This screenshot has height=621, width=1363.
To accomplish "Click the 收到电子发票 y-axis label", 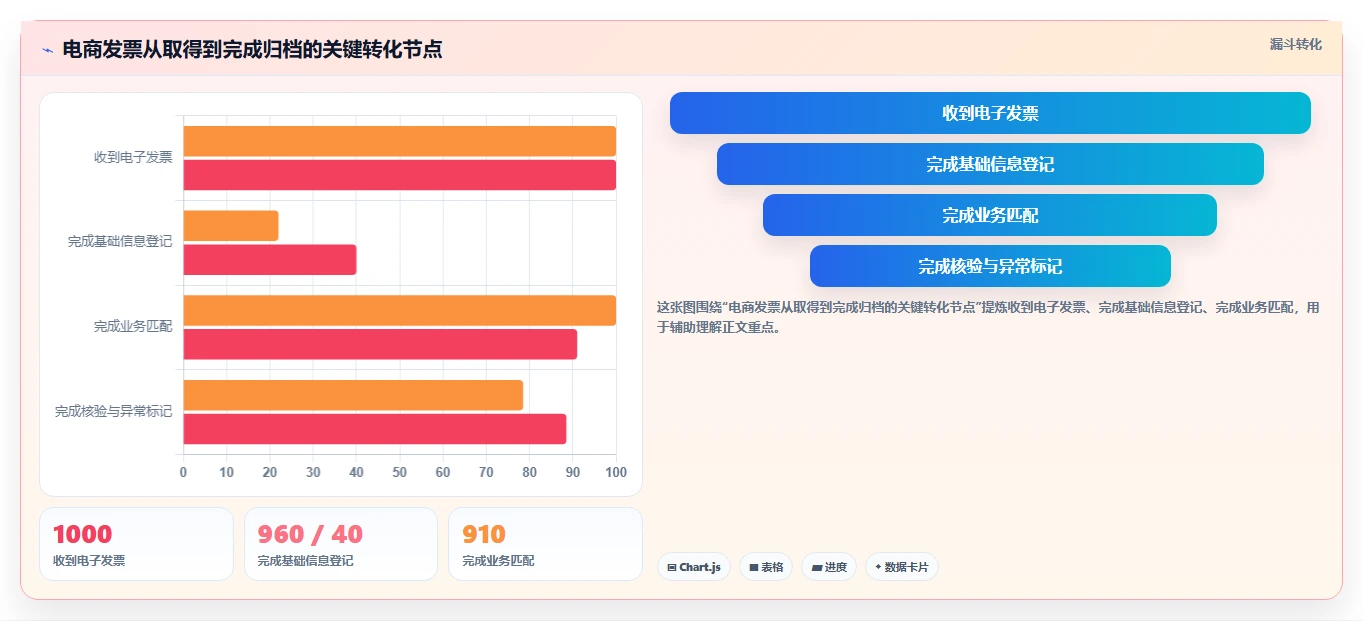I will pyautogui.click(x=133, y=157).
